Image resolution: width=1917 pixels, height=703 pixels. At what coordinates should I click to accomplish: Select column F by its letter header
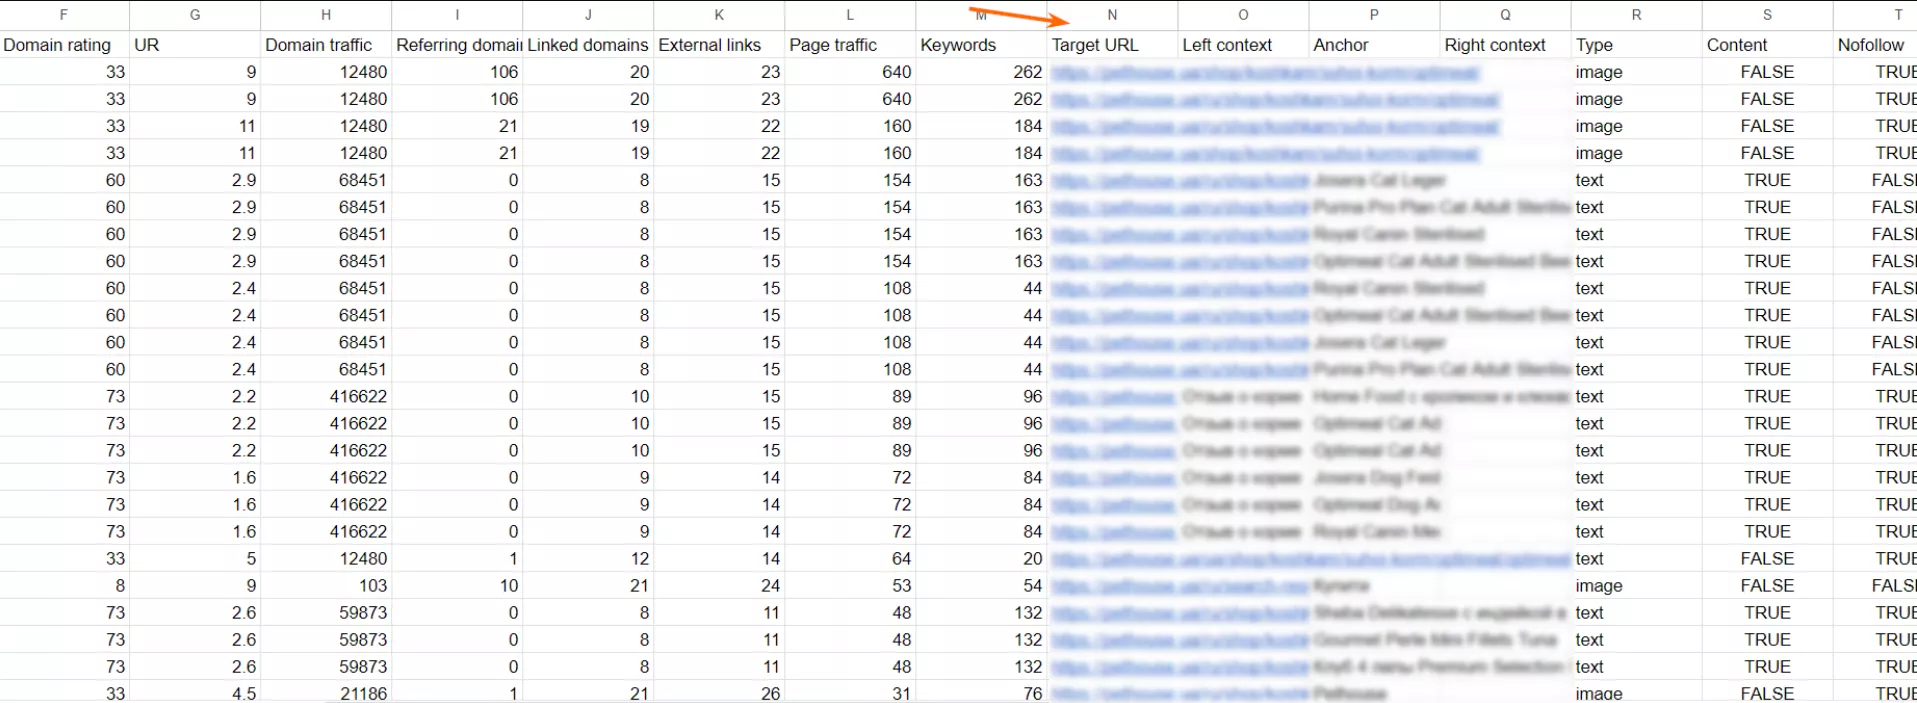tap(64, 15)
